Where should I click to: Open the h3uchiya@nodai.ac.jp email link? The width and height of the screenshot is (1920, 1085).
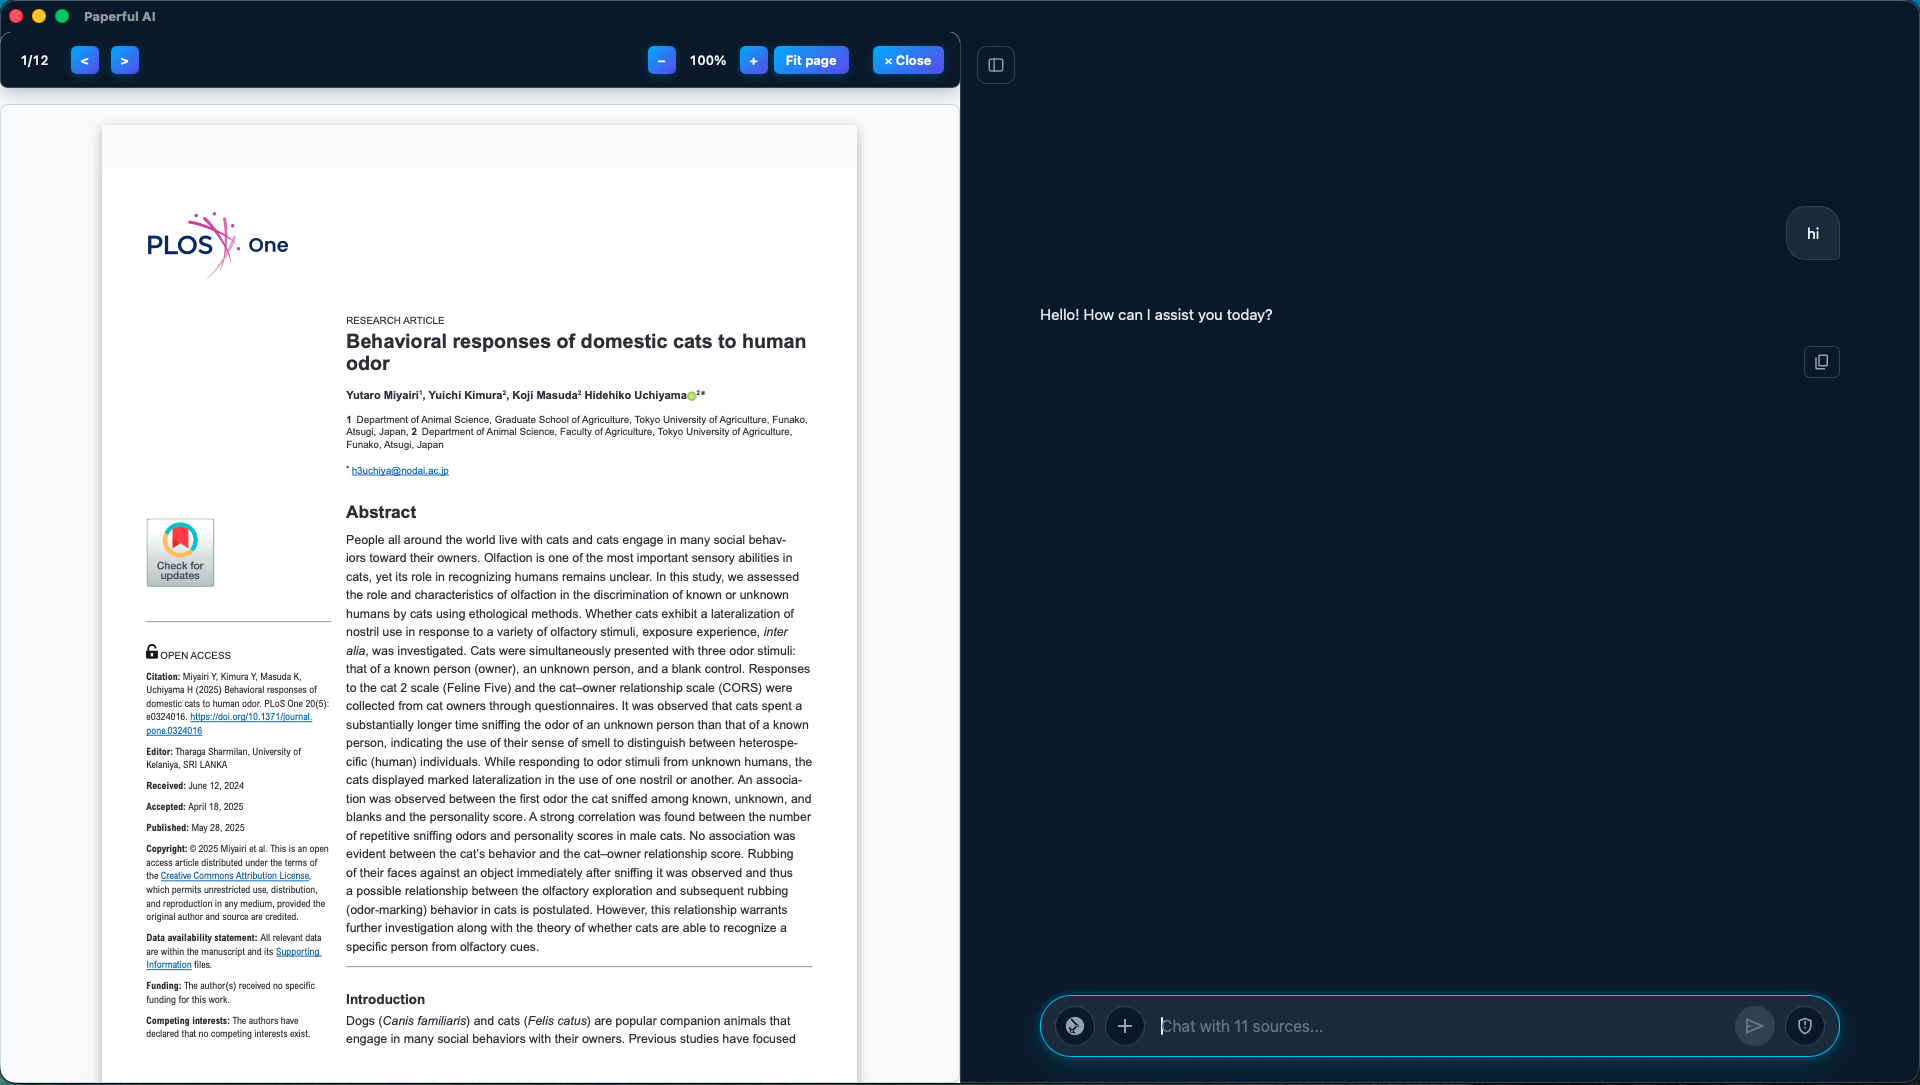[400, 471]
